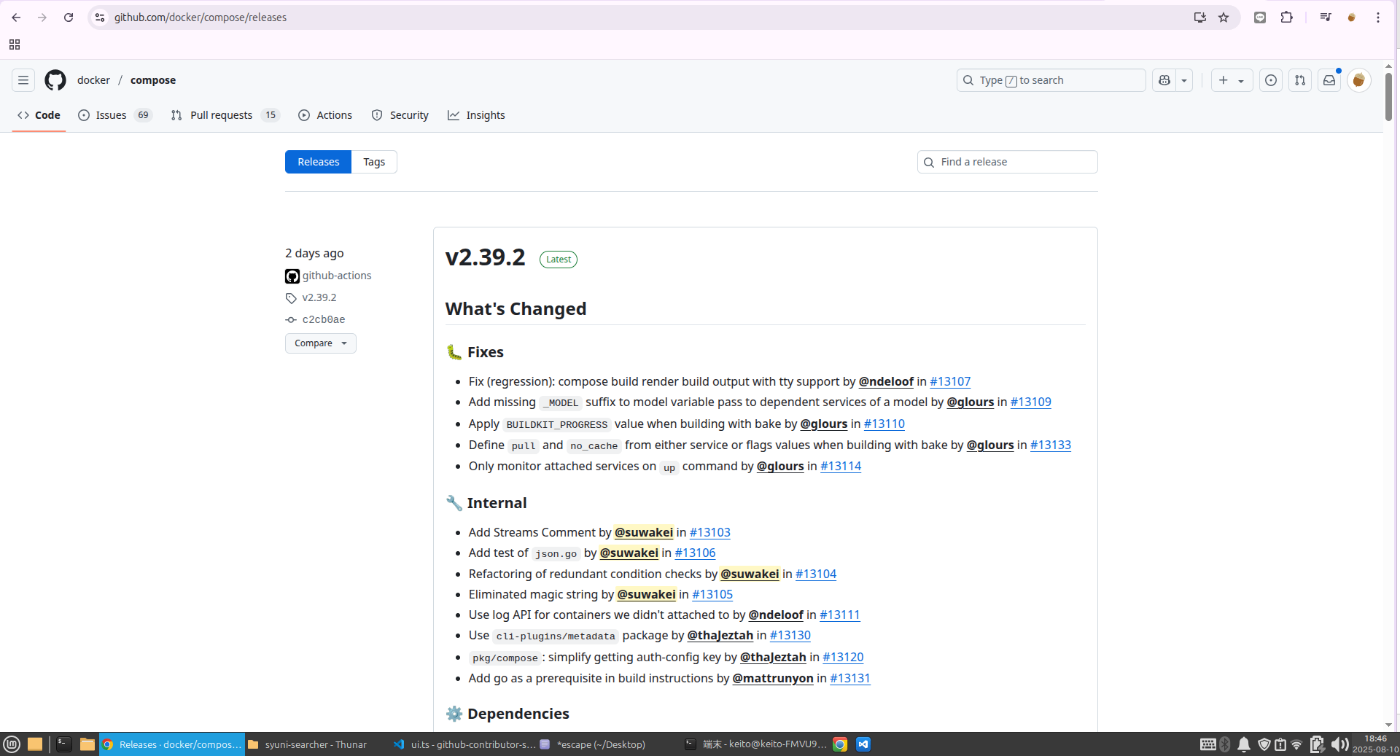
Task: Switch to ui.ts VS Code window in taskbar
Action: point(463,744)
